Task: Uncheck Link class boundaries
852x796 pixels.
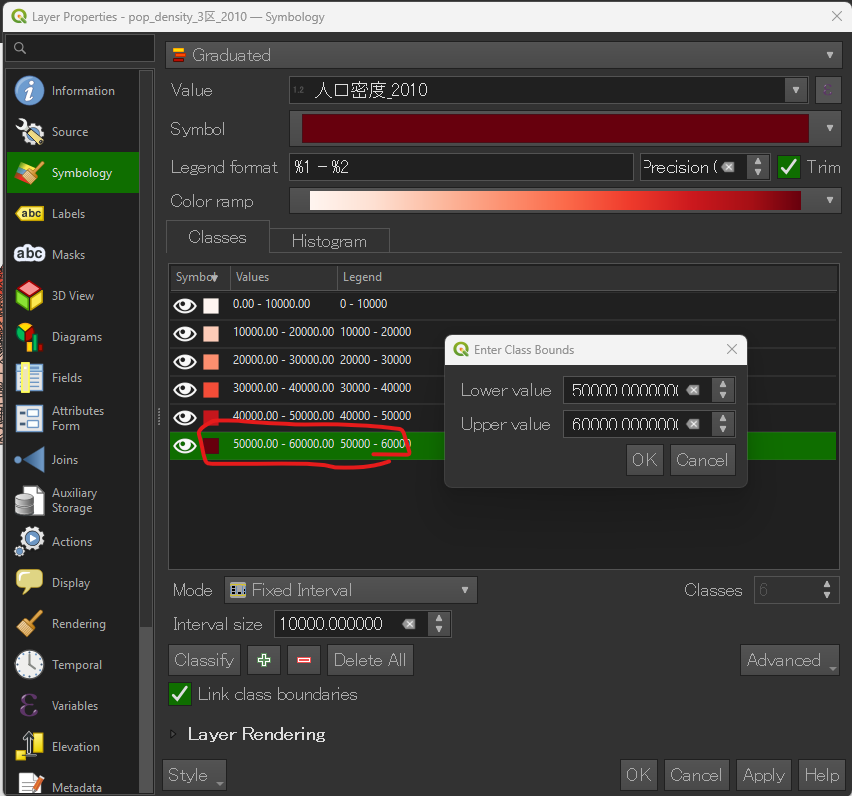Action: pyautogui.click(x=180, y=694)
